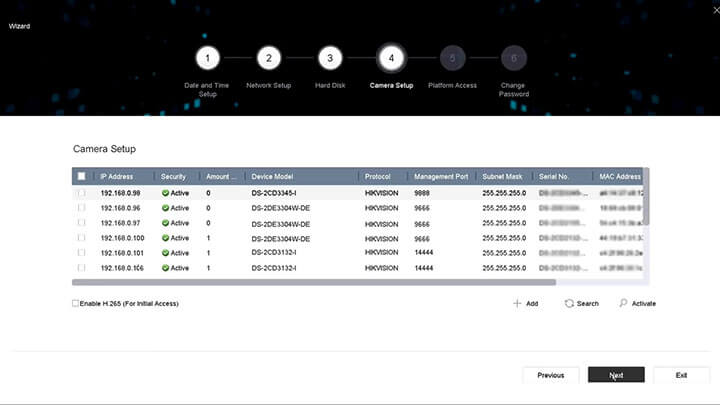Enable H.265 for Initial Access checkbox

[76, 303]
